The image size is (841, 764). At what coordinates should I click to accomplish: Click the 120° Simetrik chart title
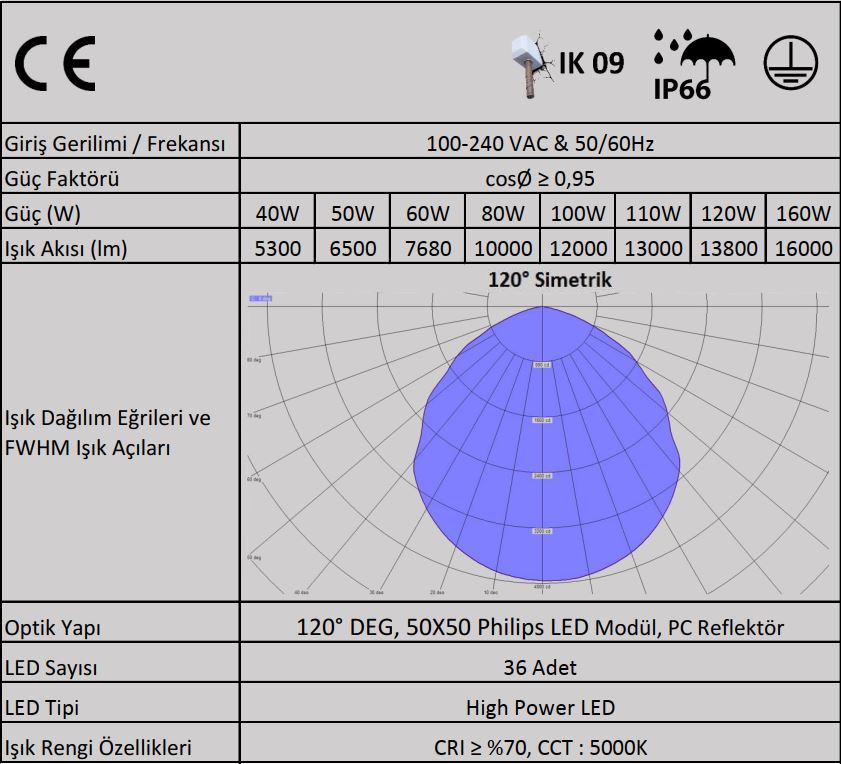[x=549, y=280]
